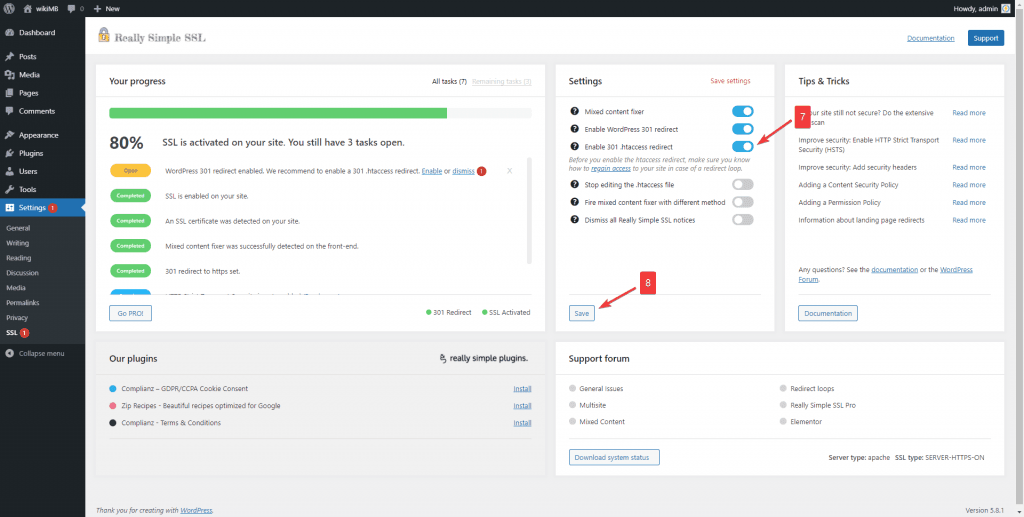Open Writing settings submenu
Screen dimensions: 1024x517
18,243
